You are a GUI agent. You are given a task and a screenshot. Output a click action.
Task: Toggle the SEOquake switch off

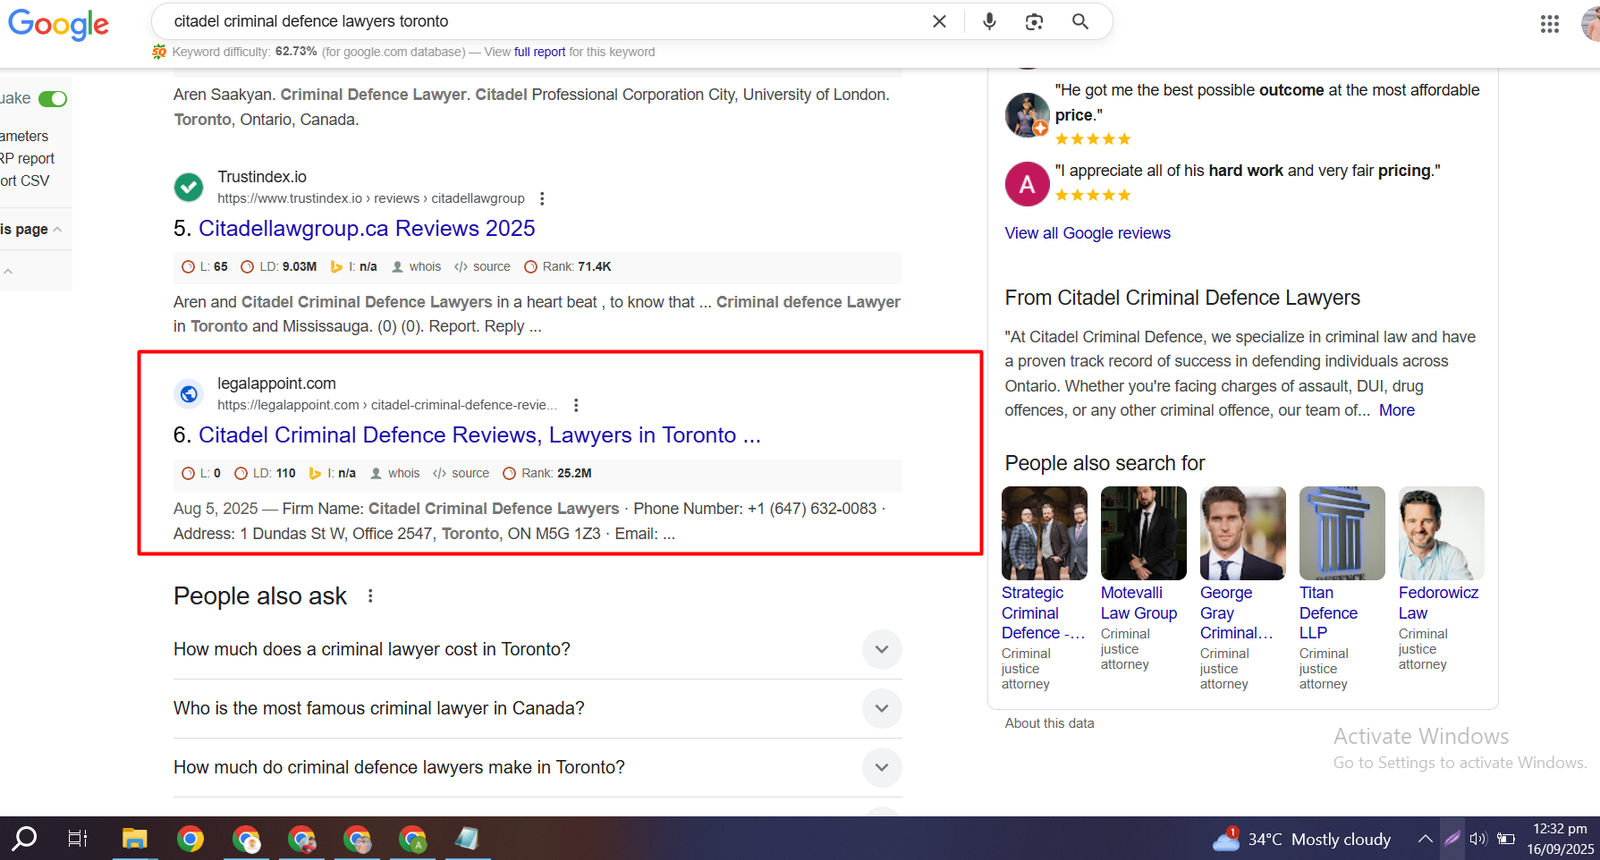point(53,99)
